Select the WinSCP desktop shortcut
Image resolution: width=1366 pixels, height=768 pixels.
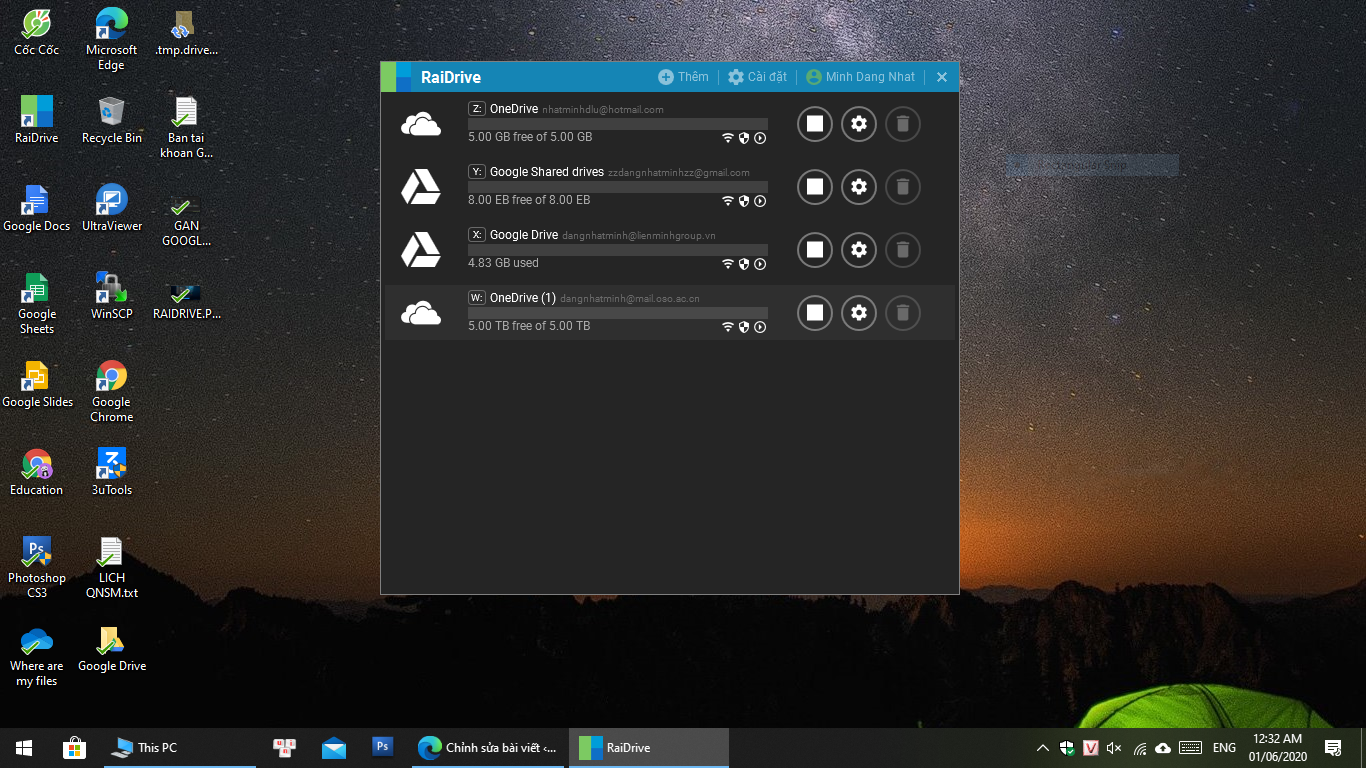coord(111,296)
